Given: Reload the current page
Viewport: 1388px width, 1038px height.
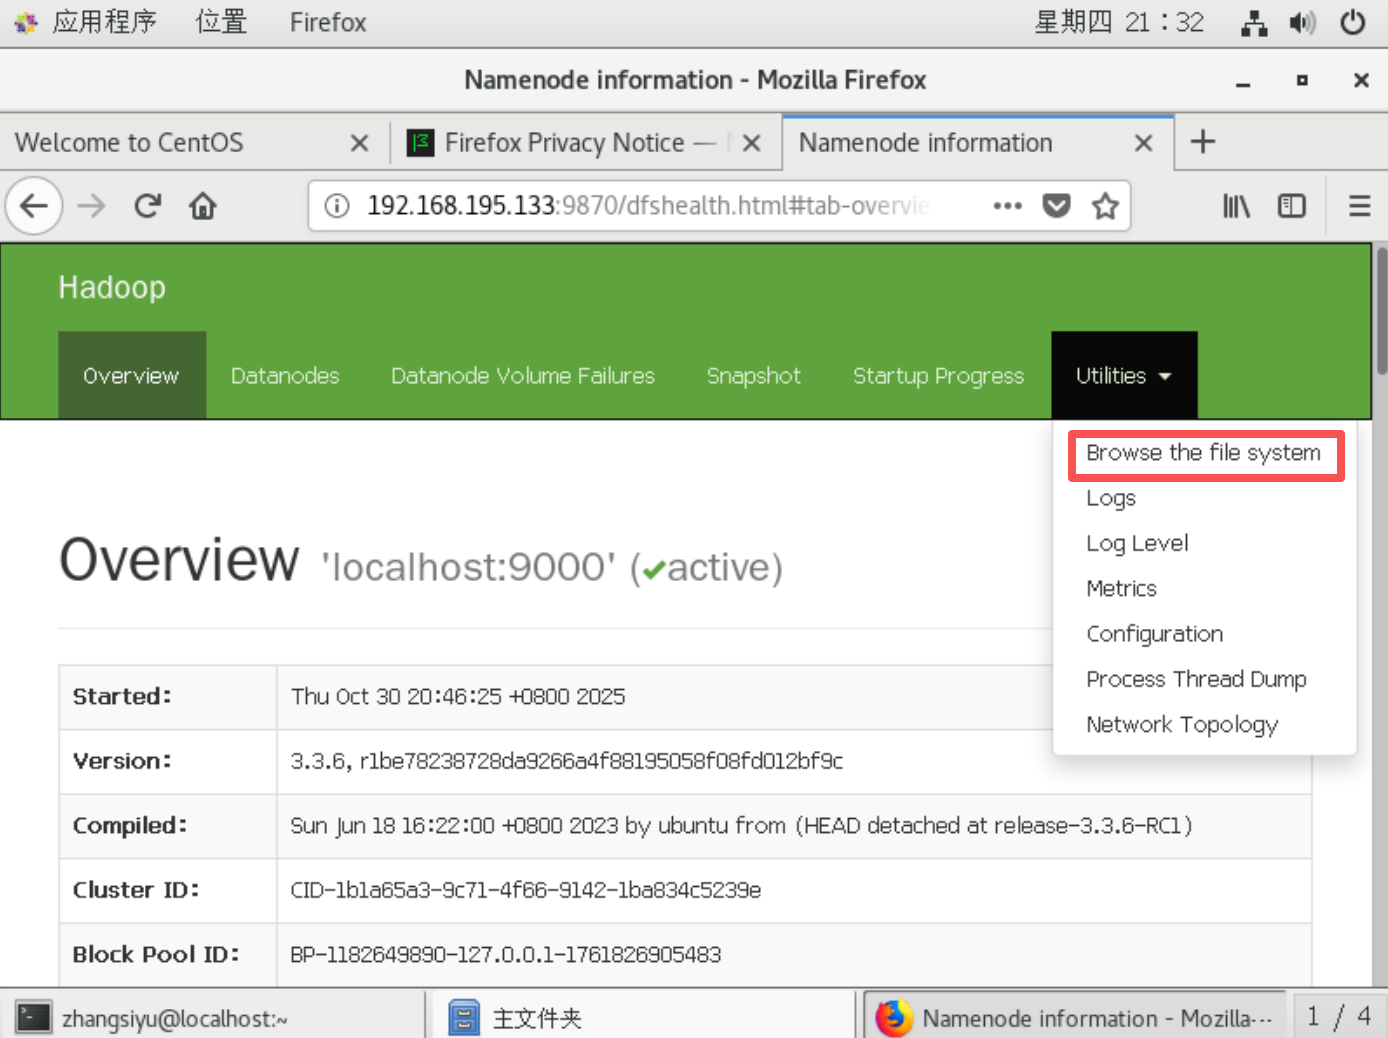Looking at the screenshot, I should tap(147, 205).
